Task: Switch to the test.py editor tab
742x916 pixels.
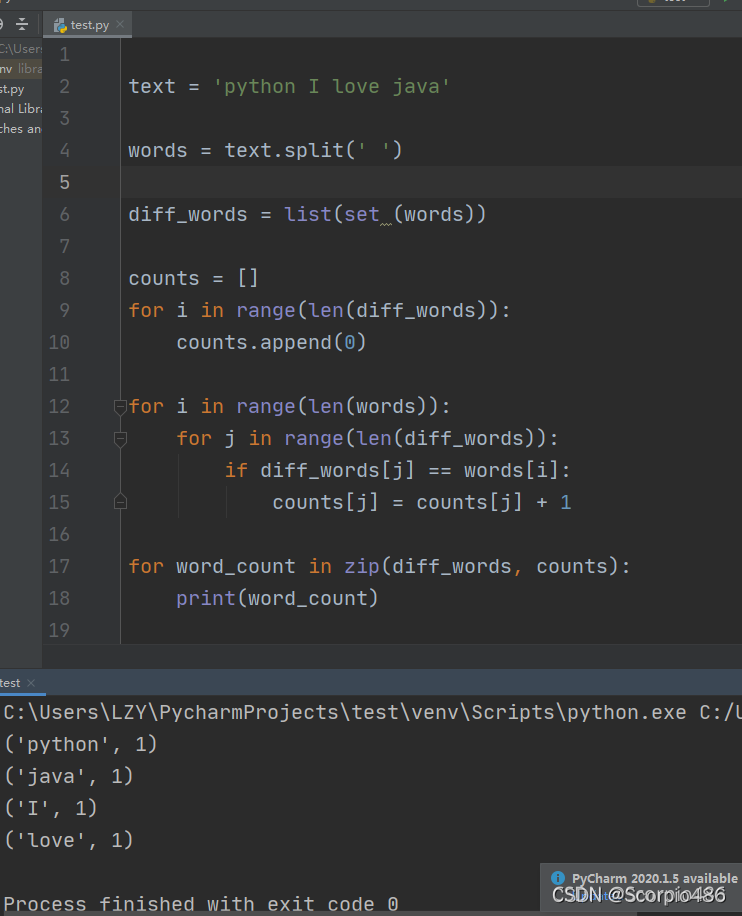Action: point(88,25)
